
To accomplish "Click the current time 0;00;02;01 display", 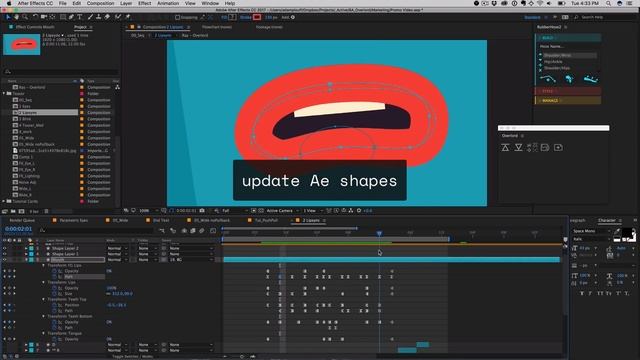I will pyautogui.click(x=18, y=229).
